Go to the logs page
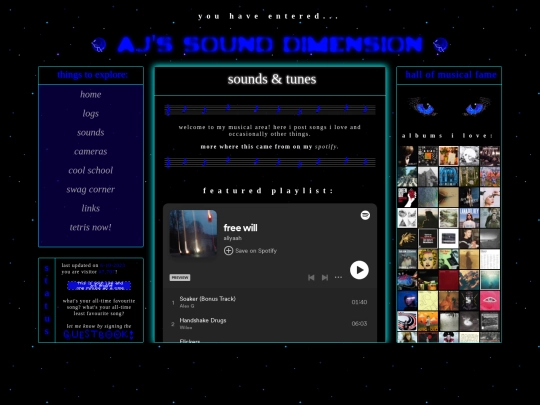Image resolution: width=540 pixels, height=405 pixels. (91, 113)
